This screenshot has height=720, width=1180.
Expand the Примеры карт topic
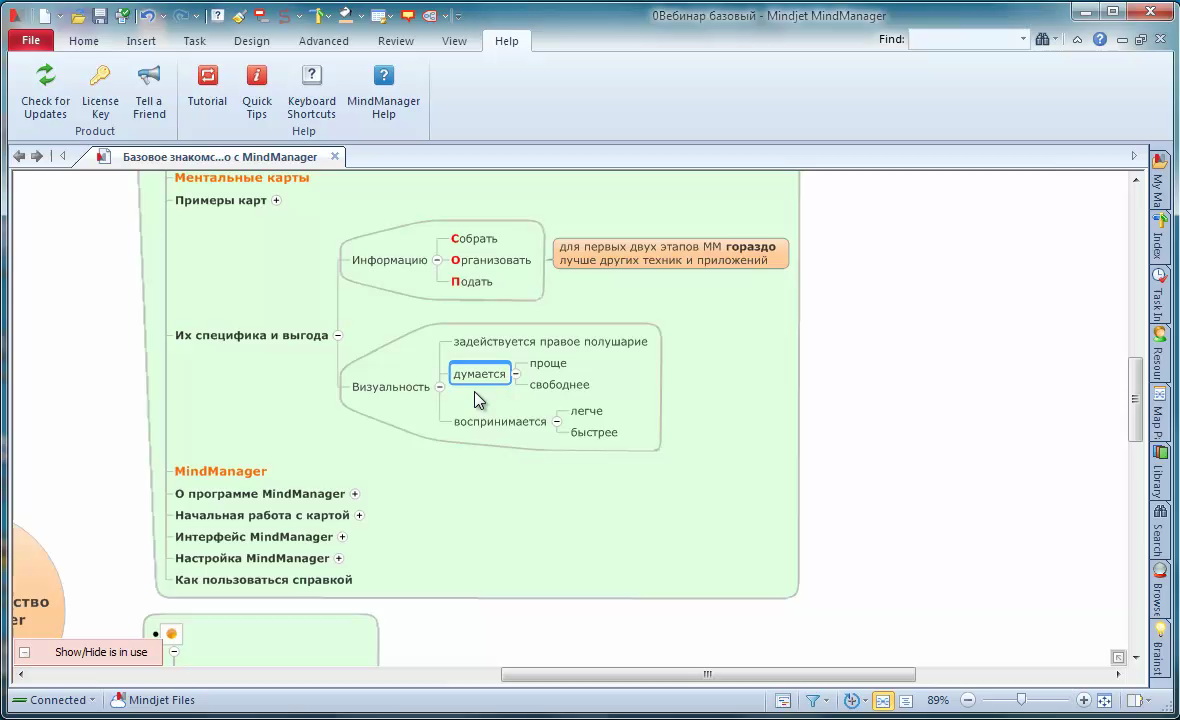point(276,200)
